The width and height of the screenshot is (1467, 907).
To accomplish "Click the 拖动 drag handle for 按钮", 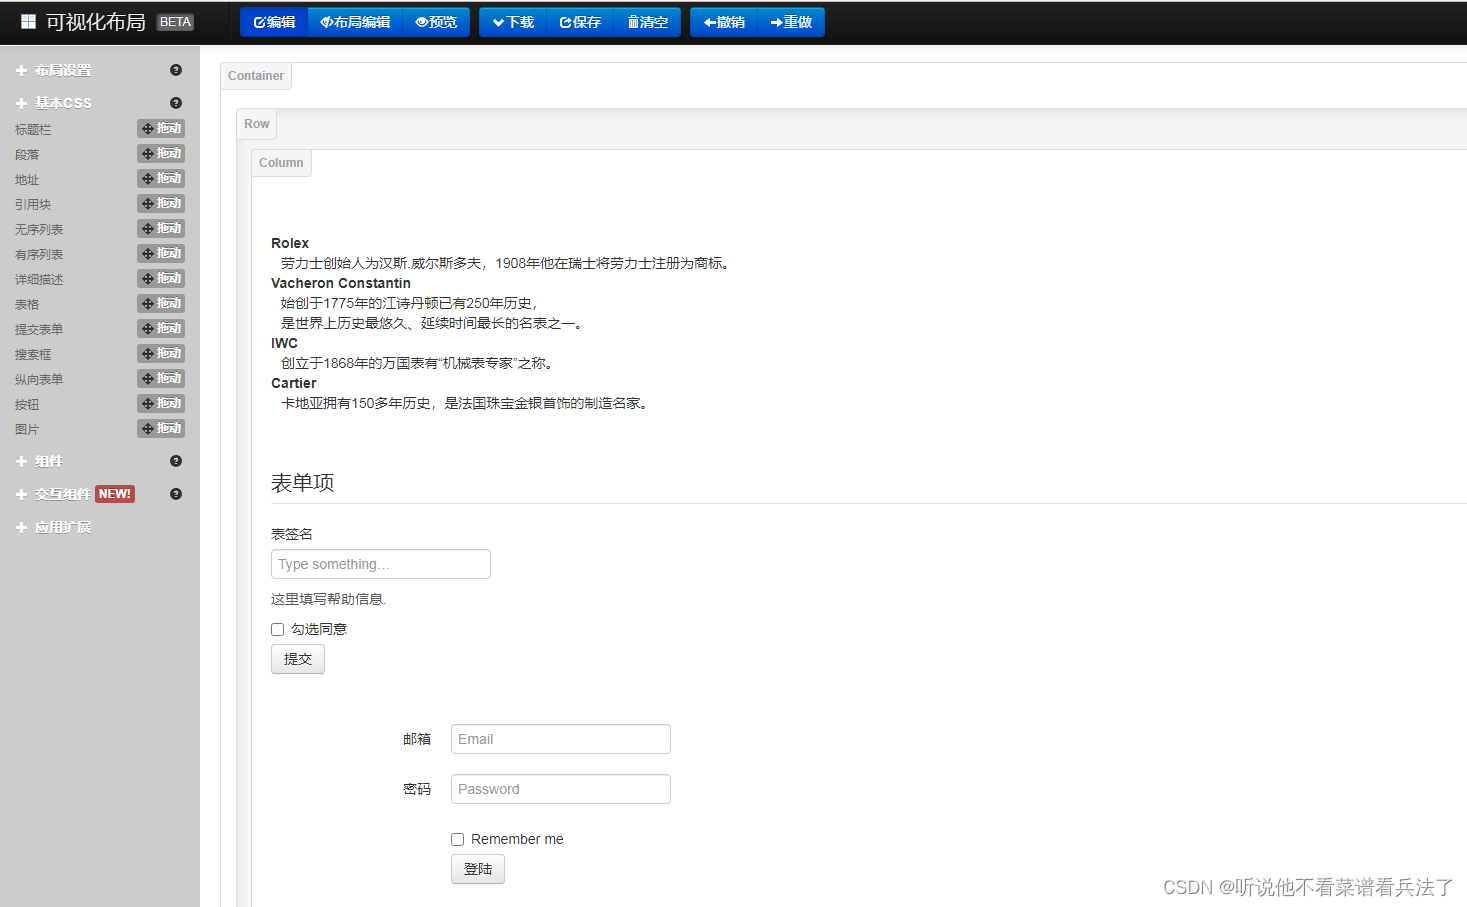I will (161, 403).
